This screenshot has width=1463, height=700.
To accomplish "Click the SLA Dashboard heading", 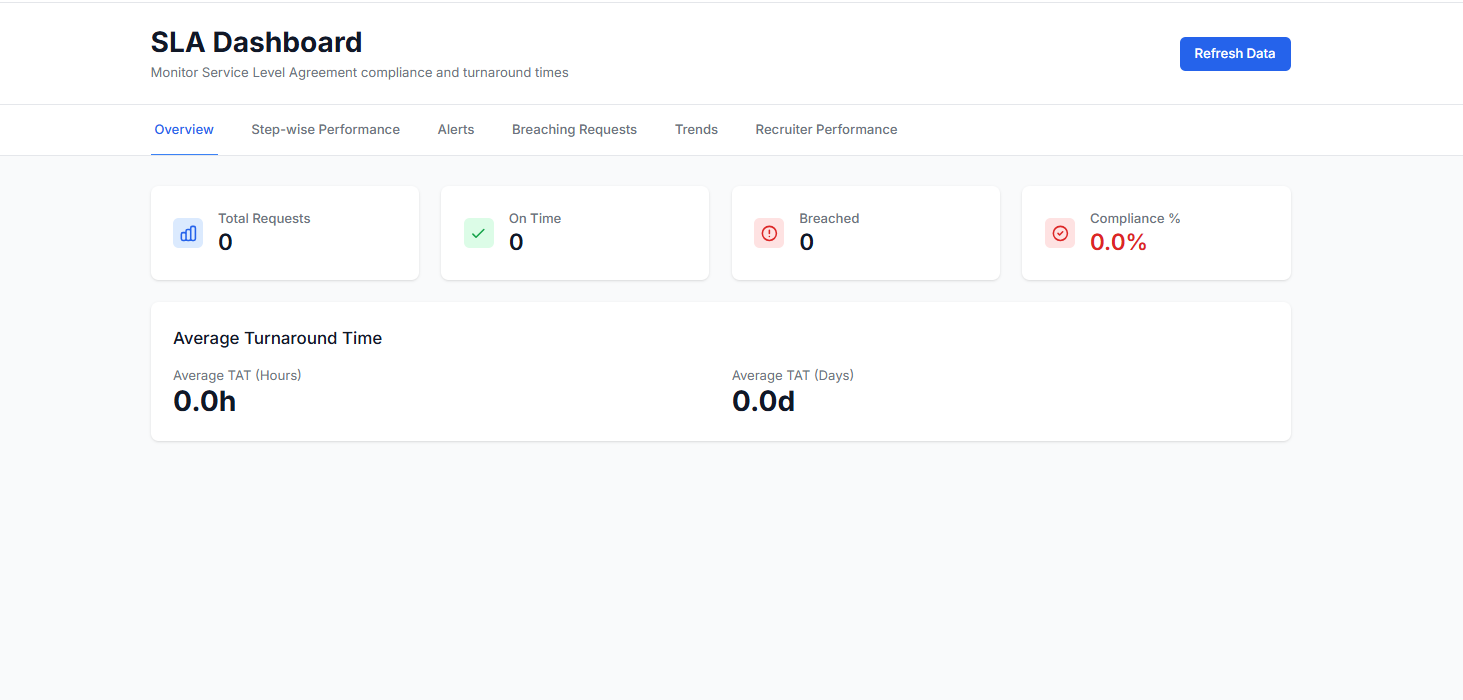I will pos(256,42).
